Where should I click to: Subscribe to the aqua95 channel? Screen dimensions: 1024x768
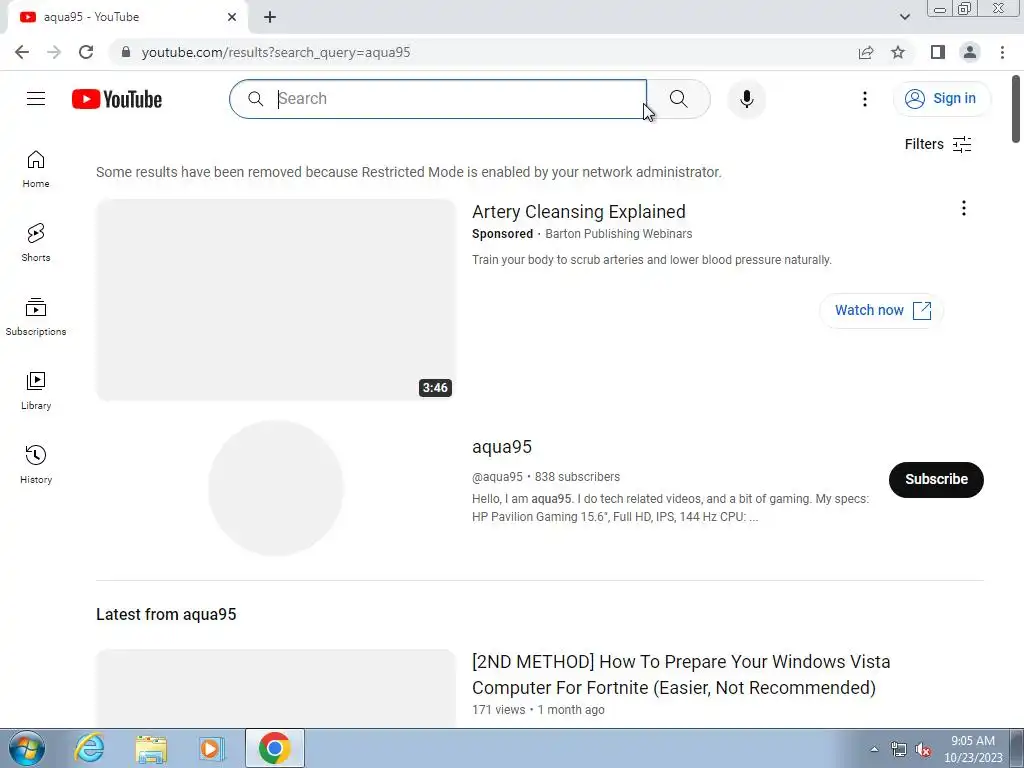pyautogui.click(x=936, y=479)
